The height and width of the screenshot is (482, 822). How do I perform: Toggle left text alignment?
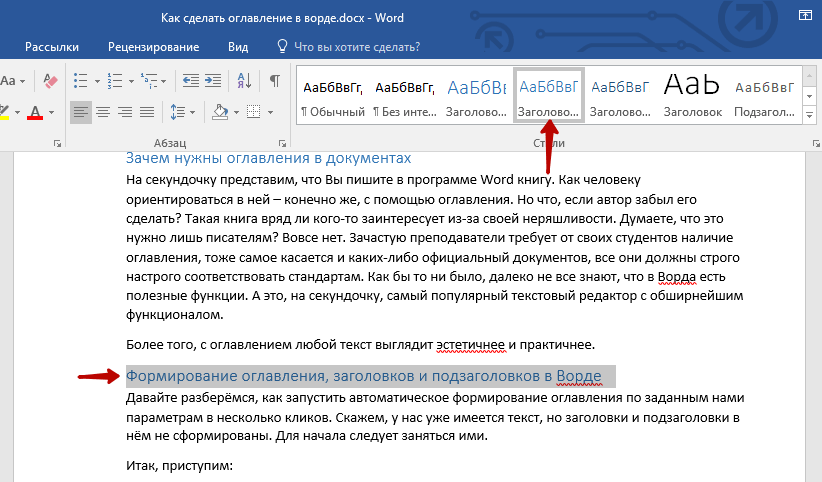81,111
